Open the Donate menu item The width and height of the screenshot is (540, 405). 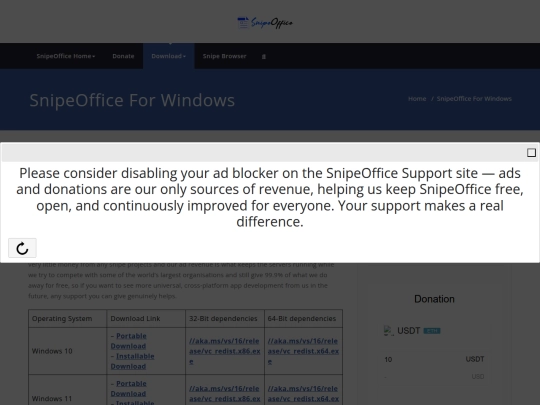coord(123,56)
